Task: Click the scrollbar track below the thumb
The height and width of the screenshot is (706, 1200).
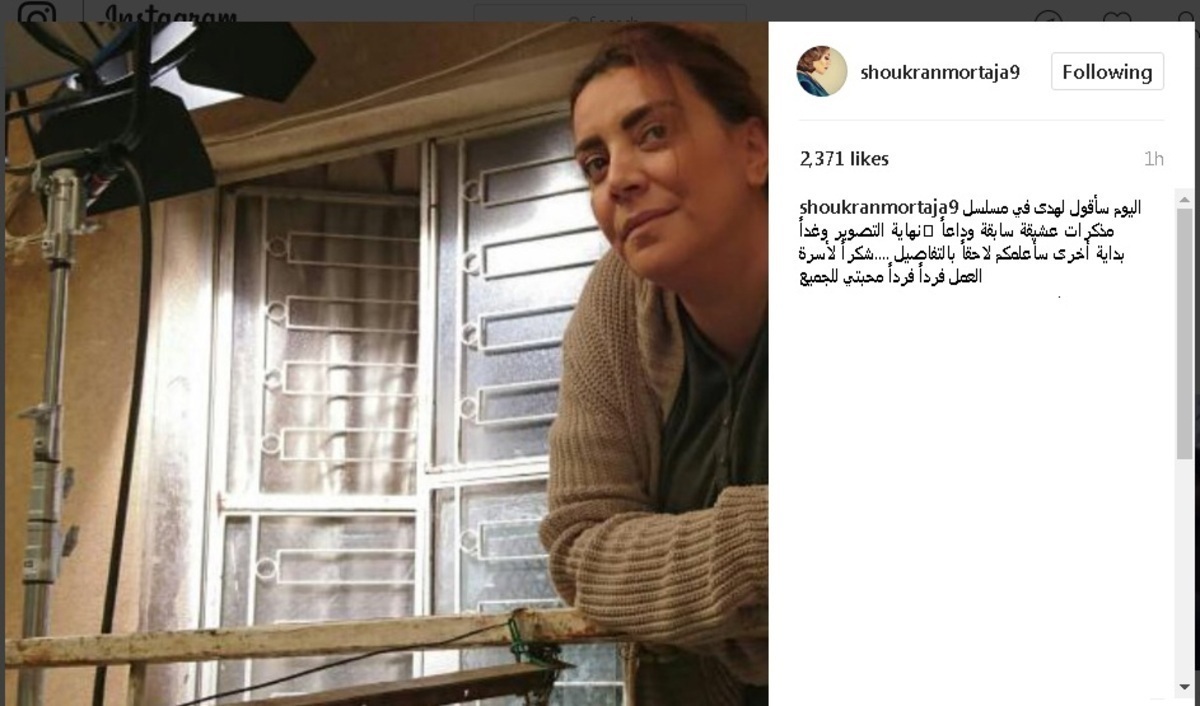Action: click(1185, 568)
